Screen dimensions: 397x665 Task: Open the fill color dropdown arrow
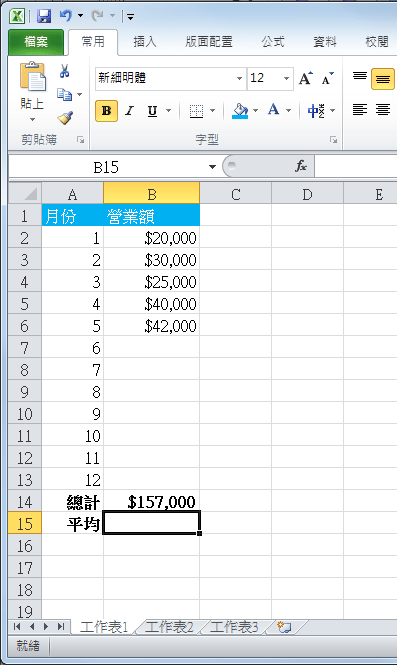[255, 111]
